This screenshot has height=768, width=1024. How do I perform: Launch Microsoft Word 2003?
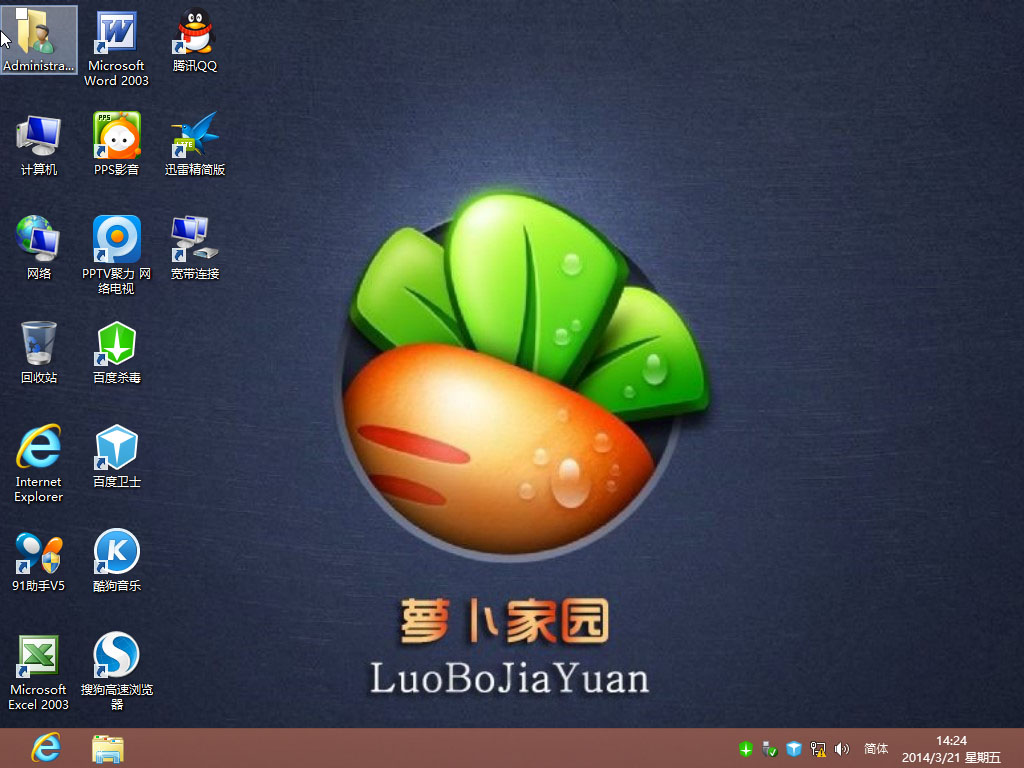coord(116,38)
